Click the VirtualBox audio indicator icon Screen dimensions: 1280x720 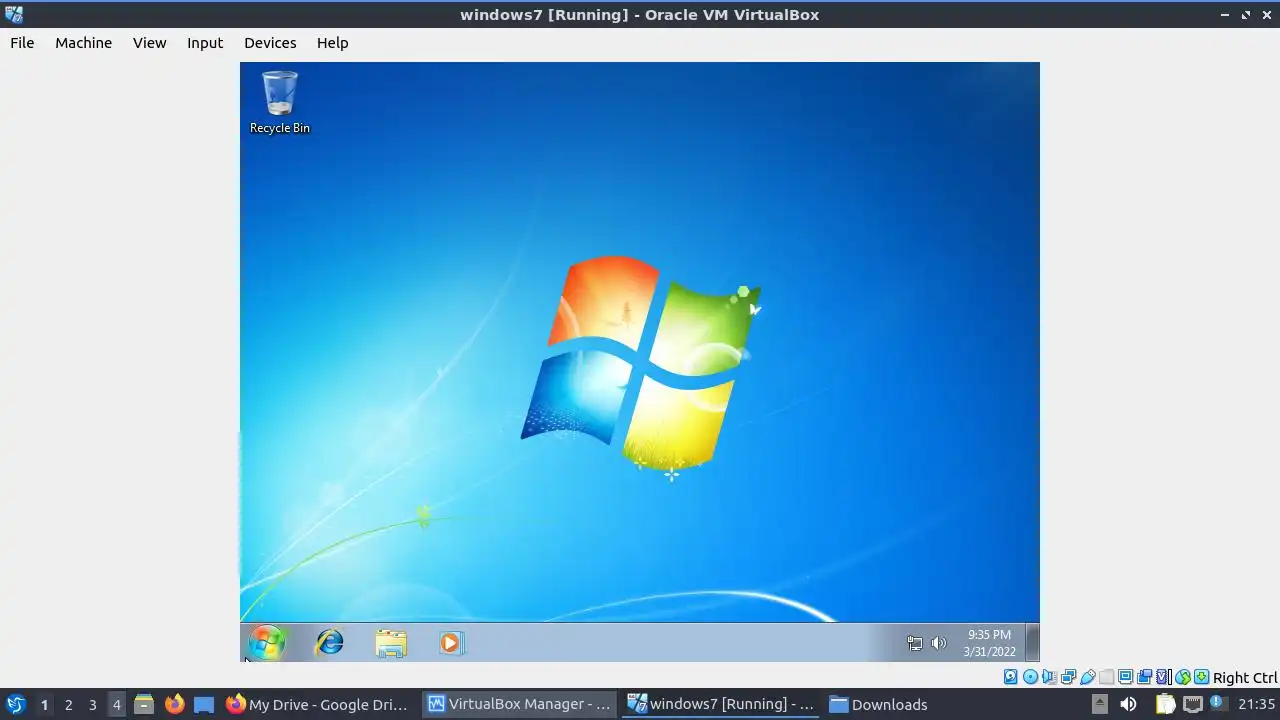[x=1049, y=677]
